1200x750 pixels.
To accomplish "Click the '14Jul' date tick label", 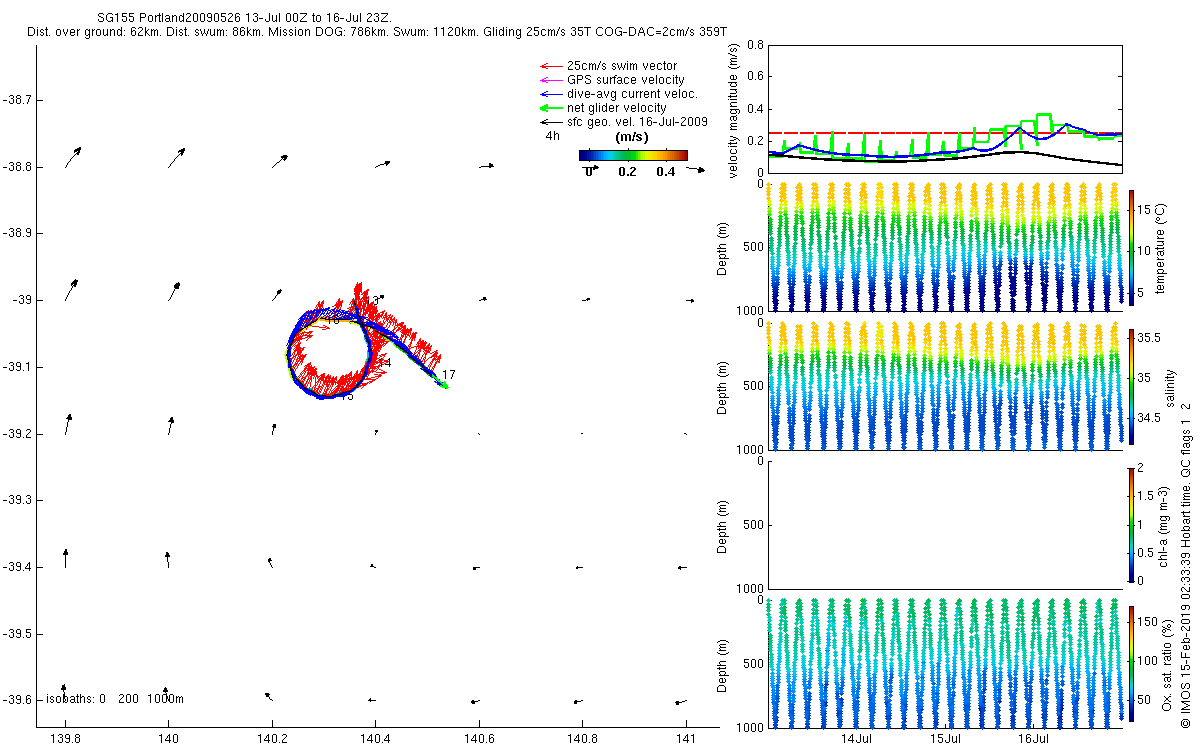I will (x=858, y=739).
